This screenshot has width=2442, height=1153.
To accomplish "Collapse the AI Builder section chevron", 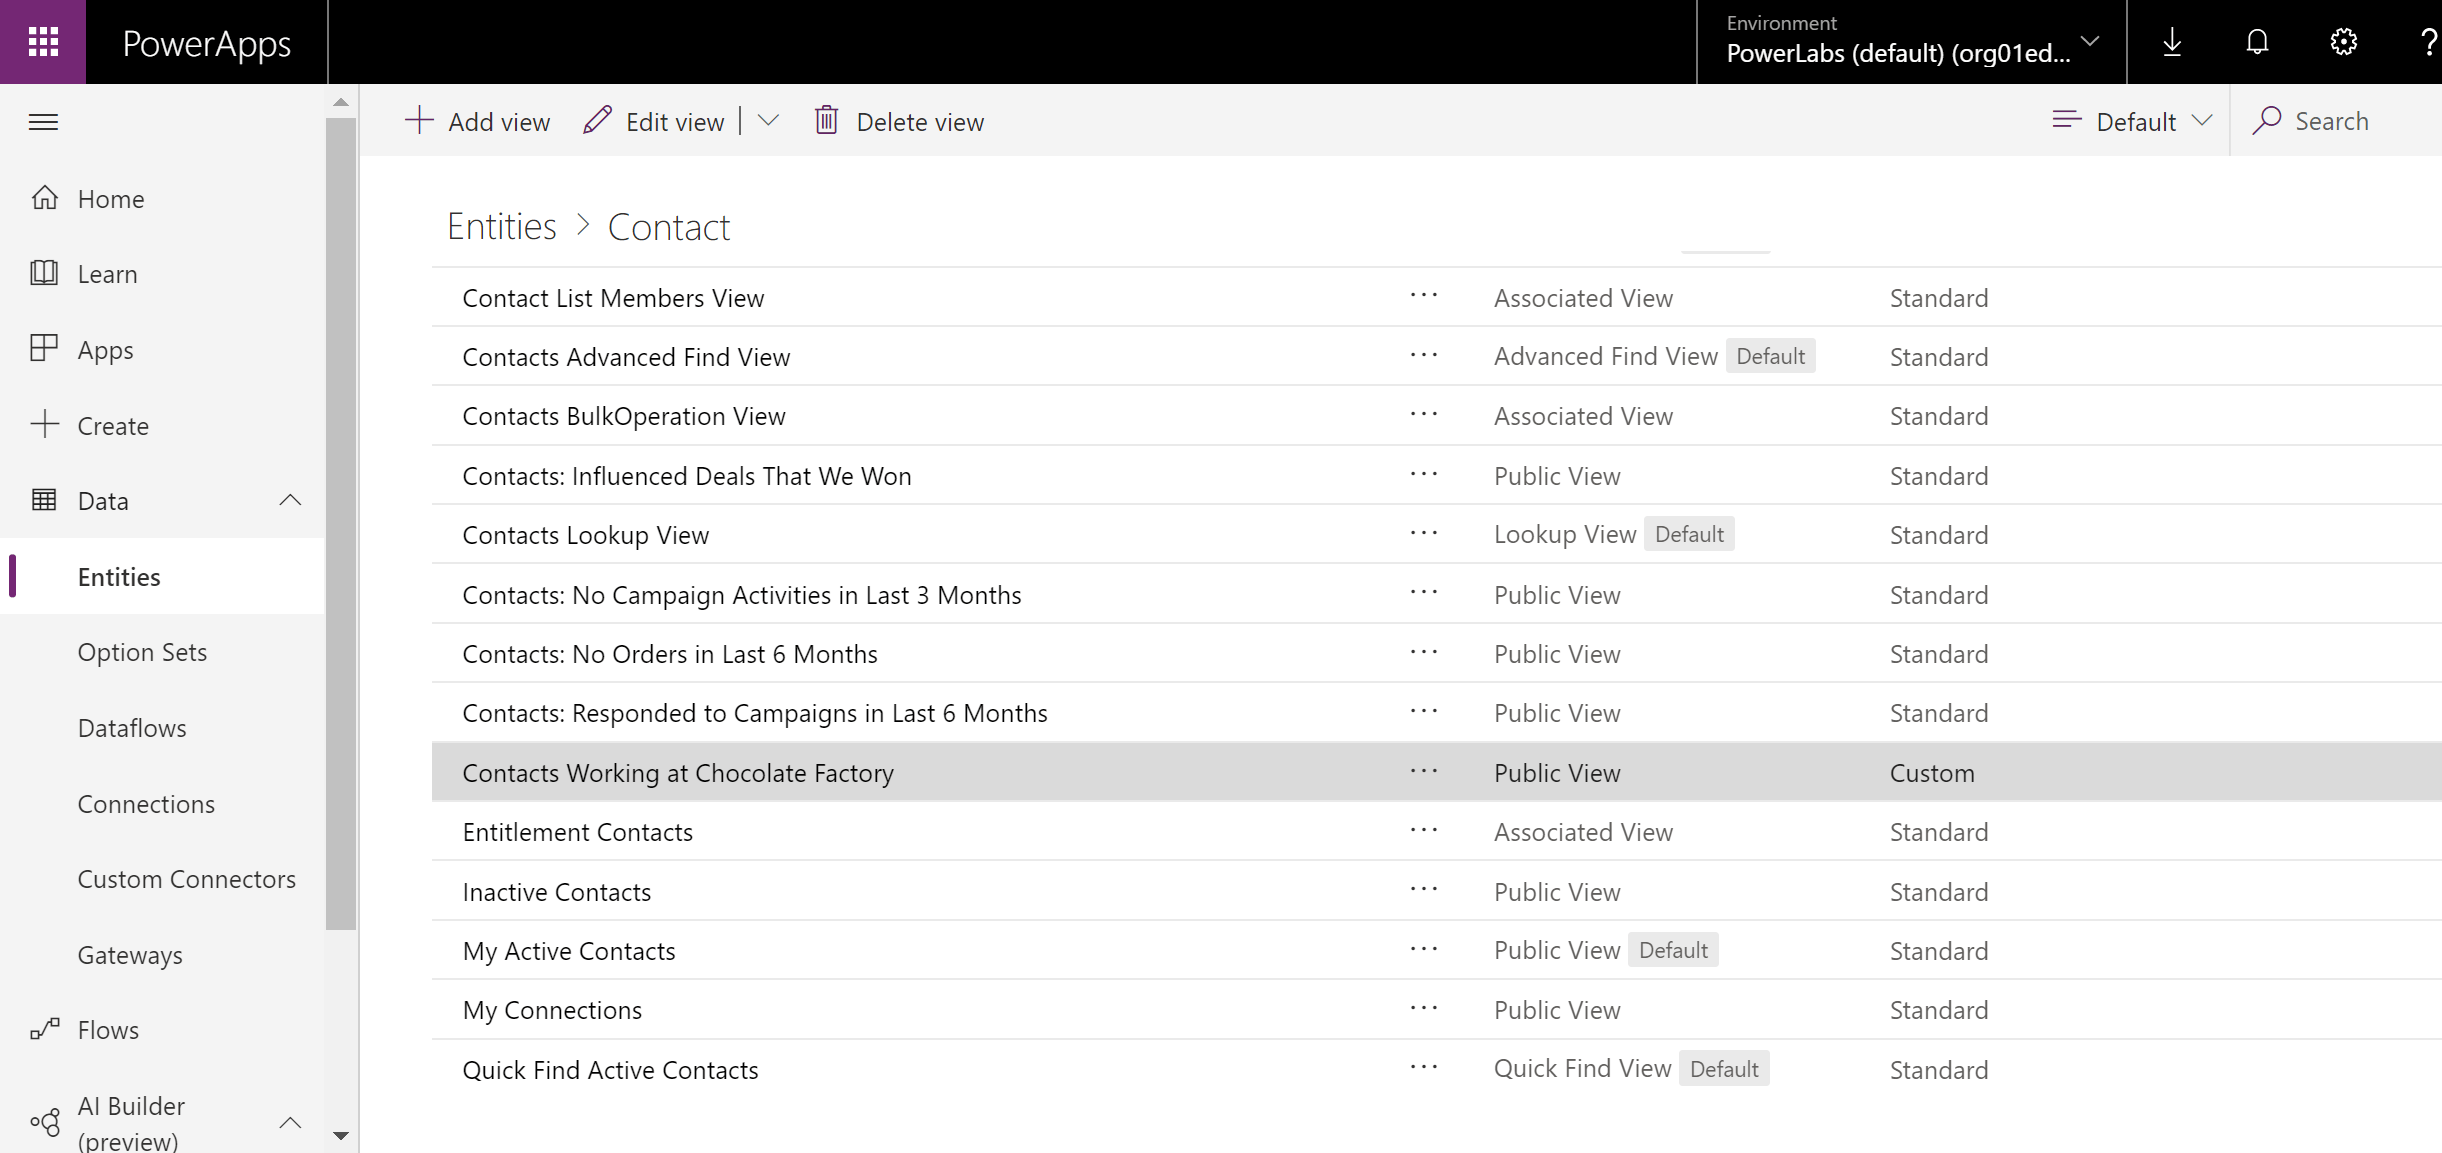I will (x=290, y=1122).
